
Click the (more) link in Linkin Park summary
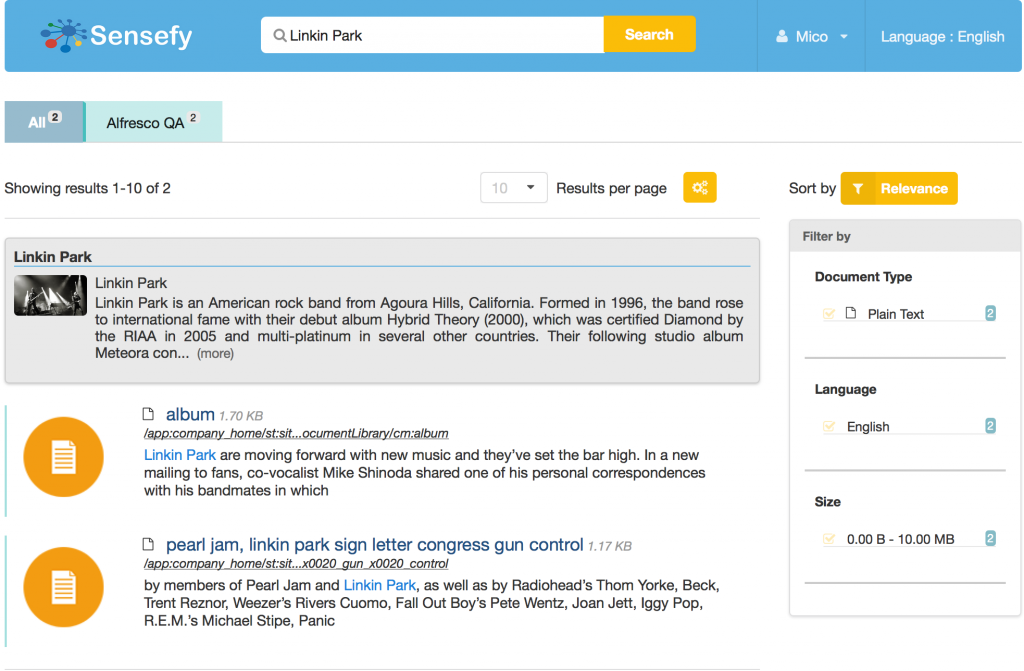tap(216, 353)
